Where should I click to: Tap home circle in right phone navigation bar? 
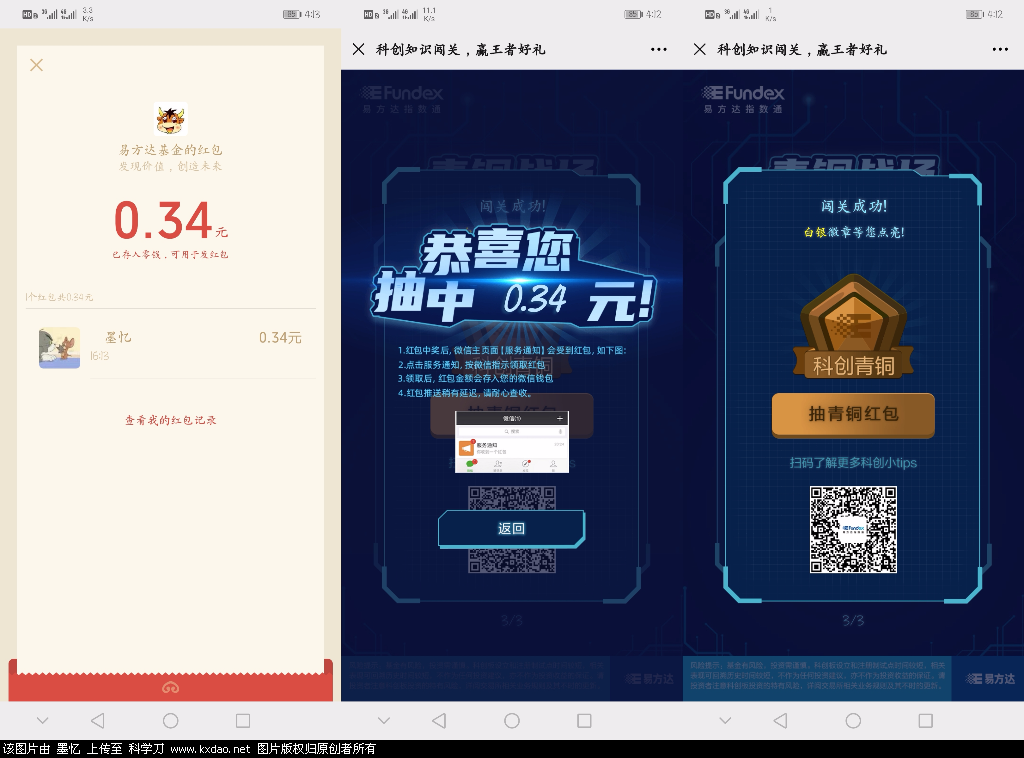tap(854, 720)
